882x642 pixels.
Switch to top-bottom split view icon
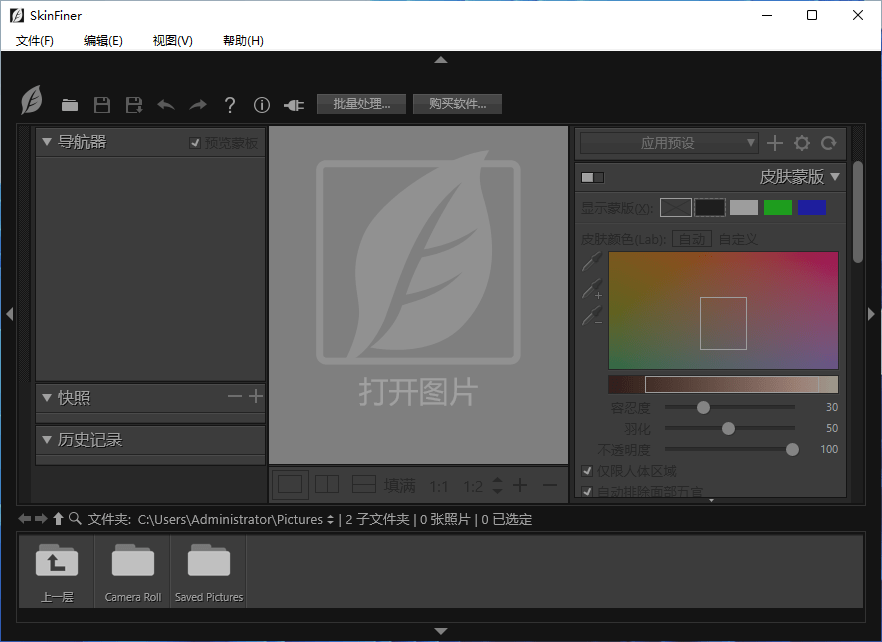363,484
